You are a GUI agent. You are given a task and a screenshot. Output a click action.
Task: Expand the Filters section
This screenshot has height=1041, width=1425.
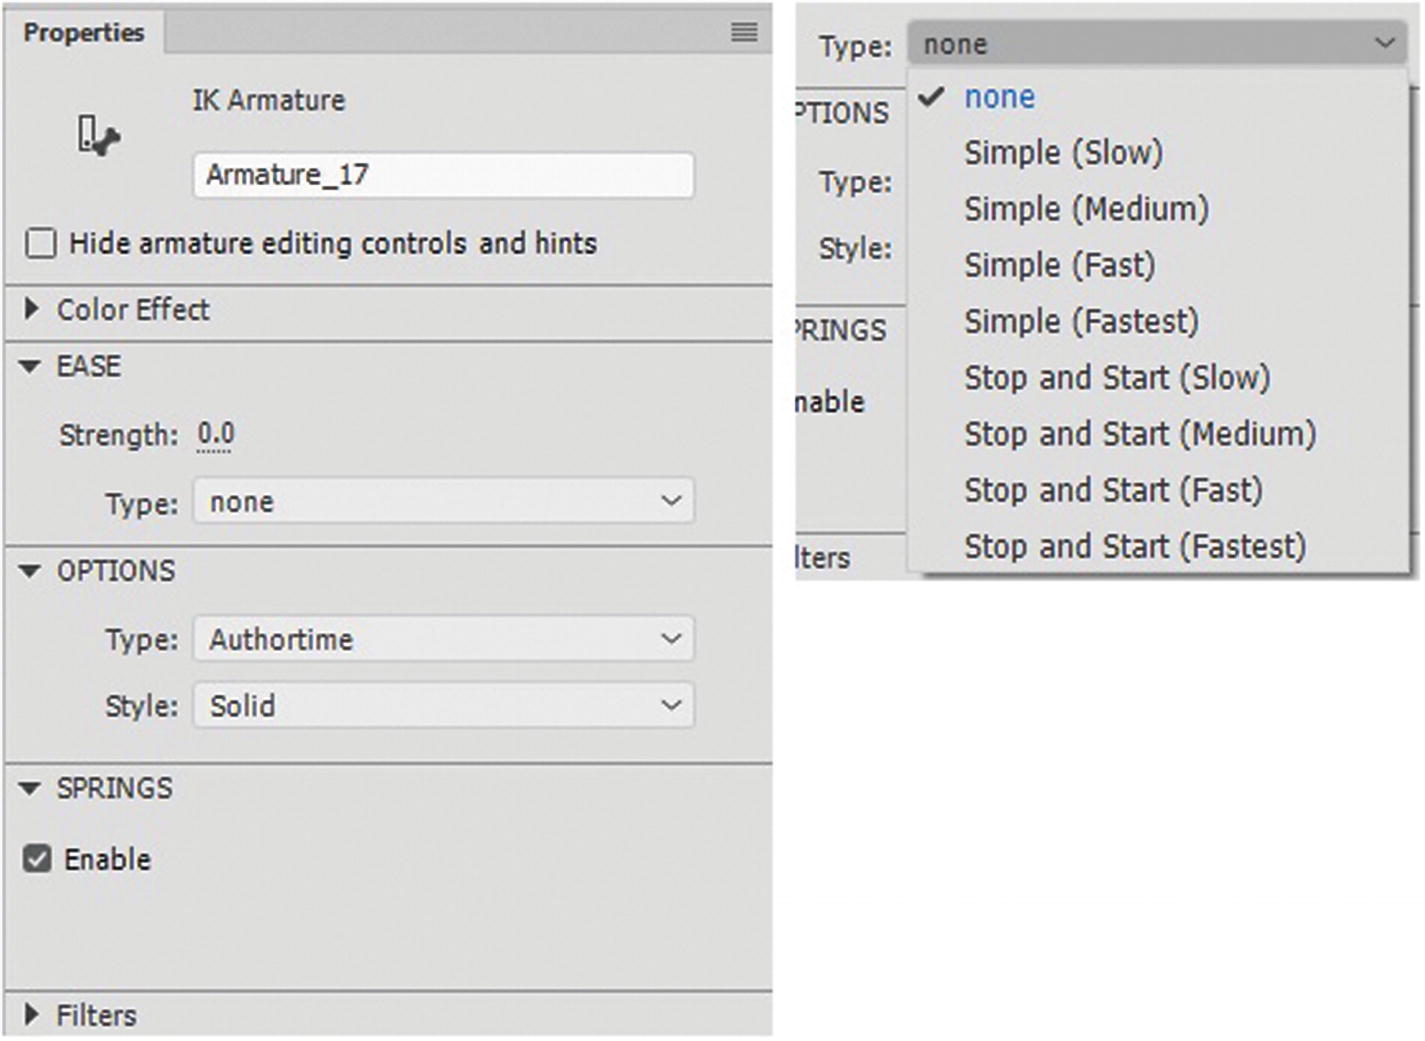point(31,1015)
